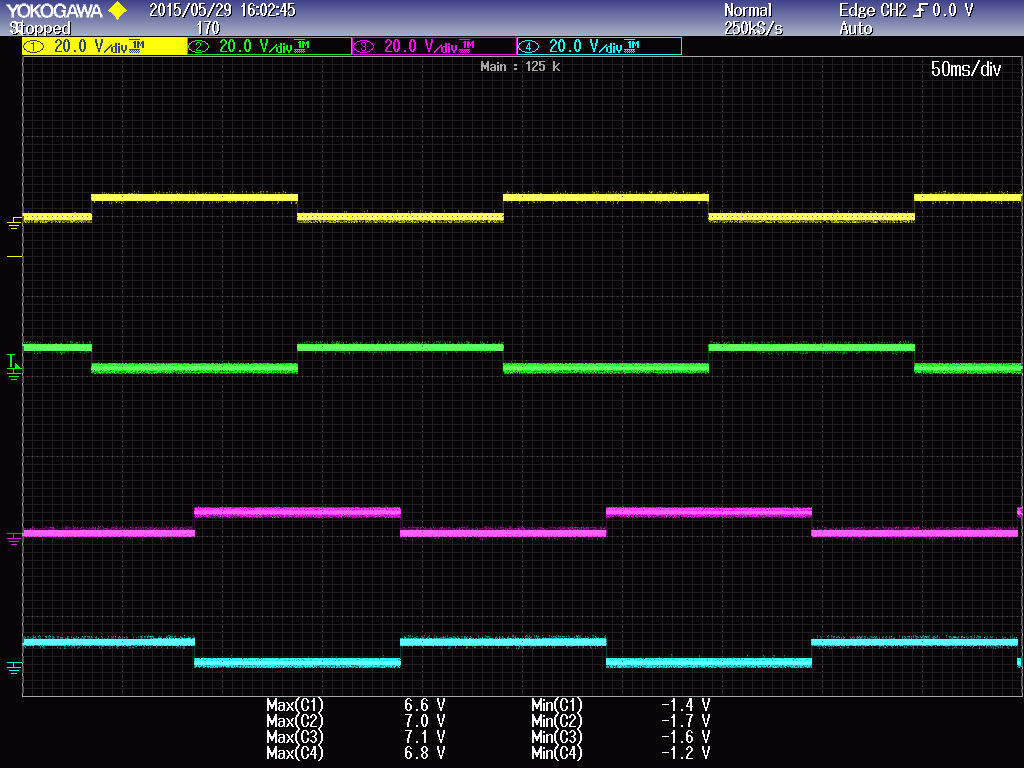Click the 7.1 V maximum value
This screenshot has height=768, width=1024.
(x=424, y=737)
